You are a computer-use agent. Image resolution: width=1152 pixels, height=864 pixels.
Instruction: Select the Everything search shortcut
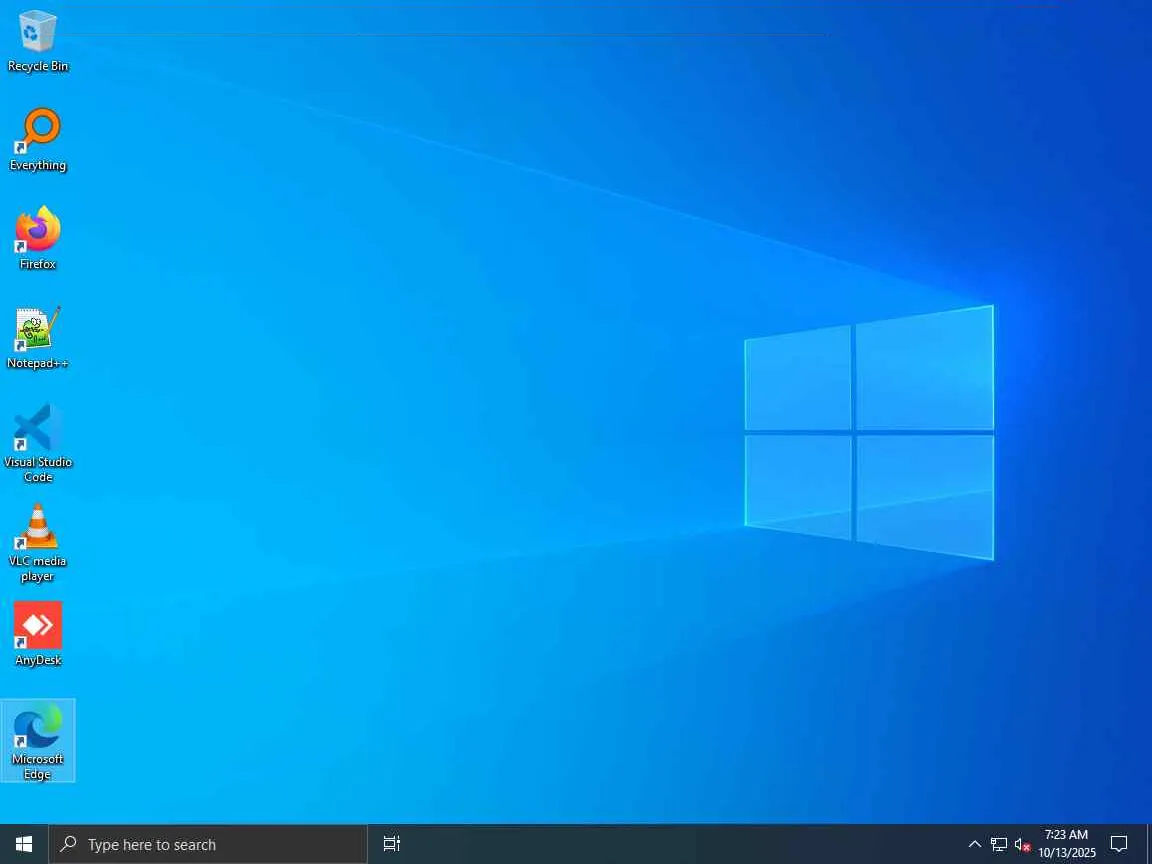[37, 140]
